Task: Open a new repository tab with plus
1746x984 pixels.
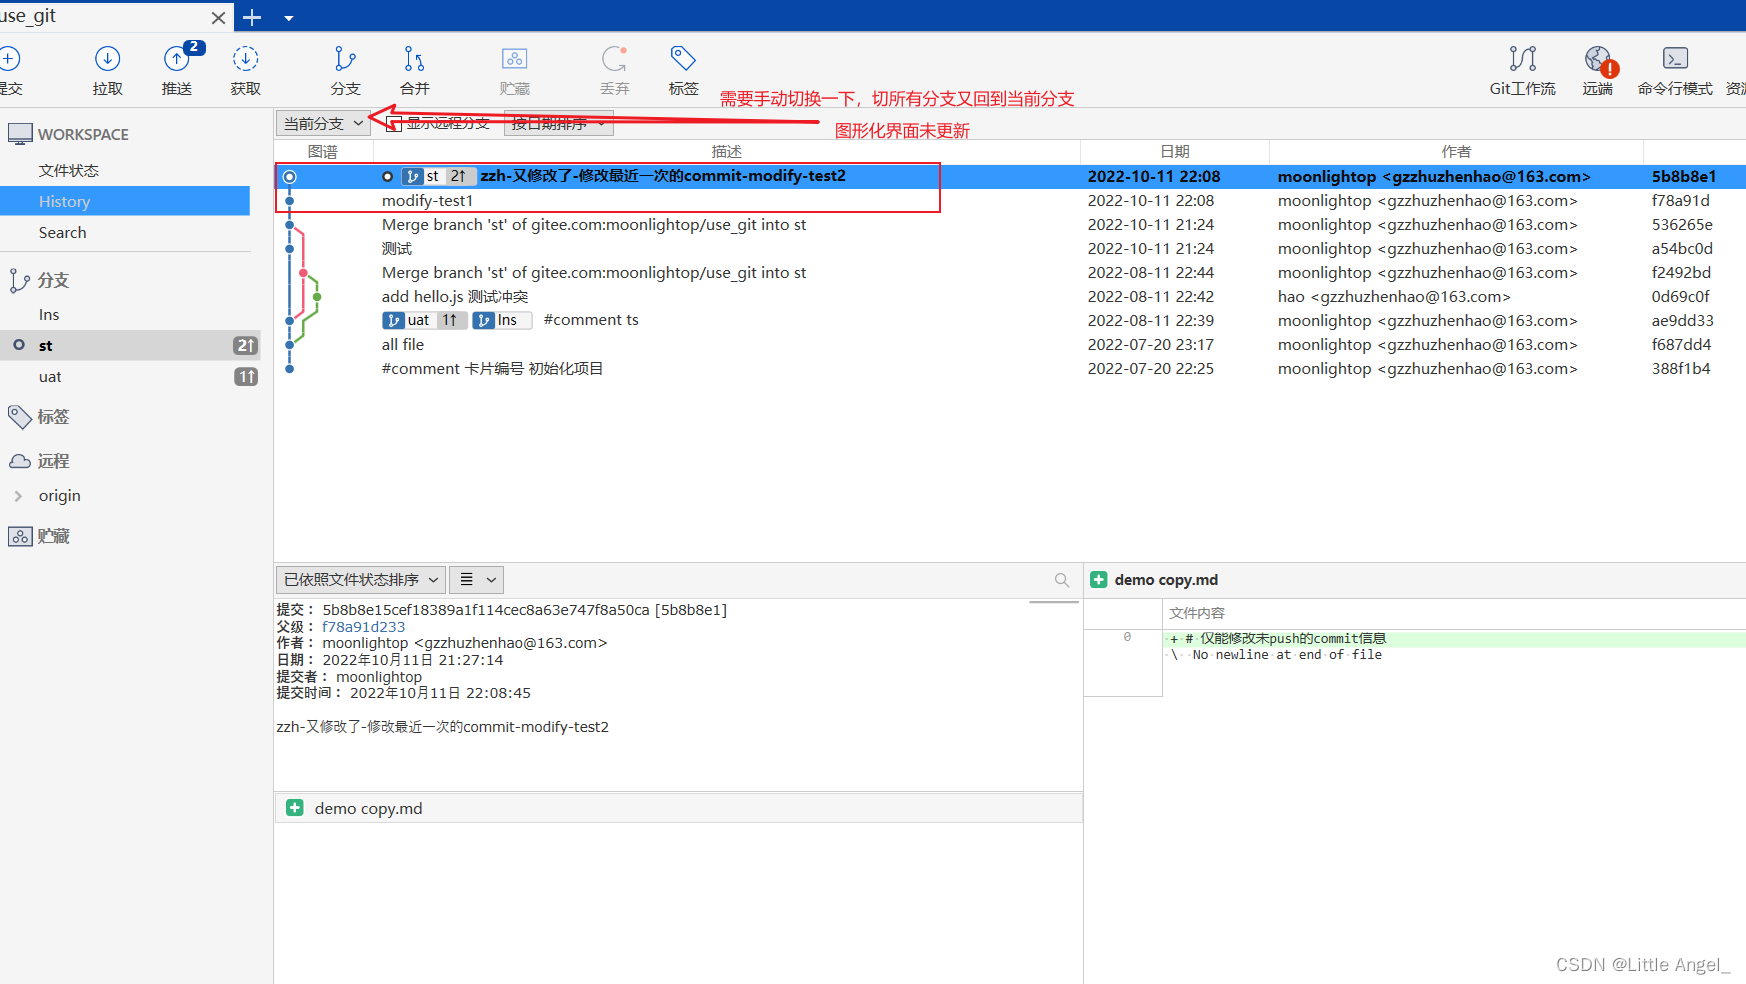Action: tap(252, 17)
